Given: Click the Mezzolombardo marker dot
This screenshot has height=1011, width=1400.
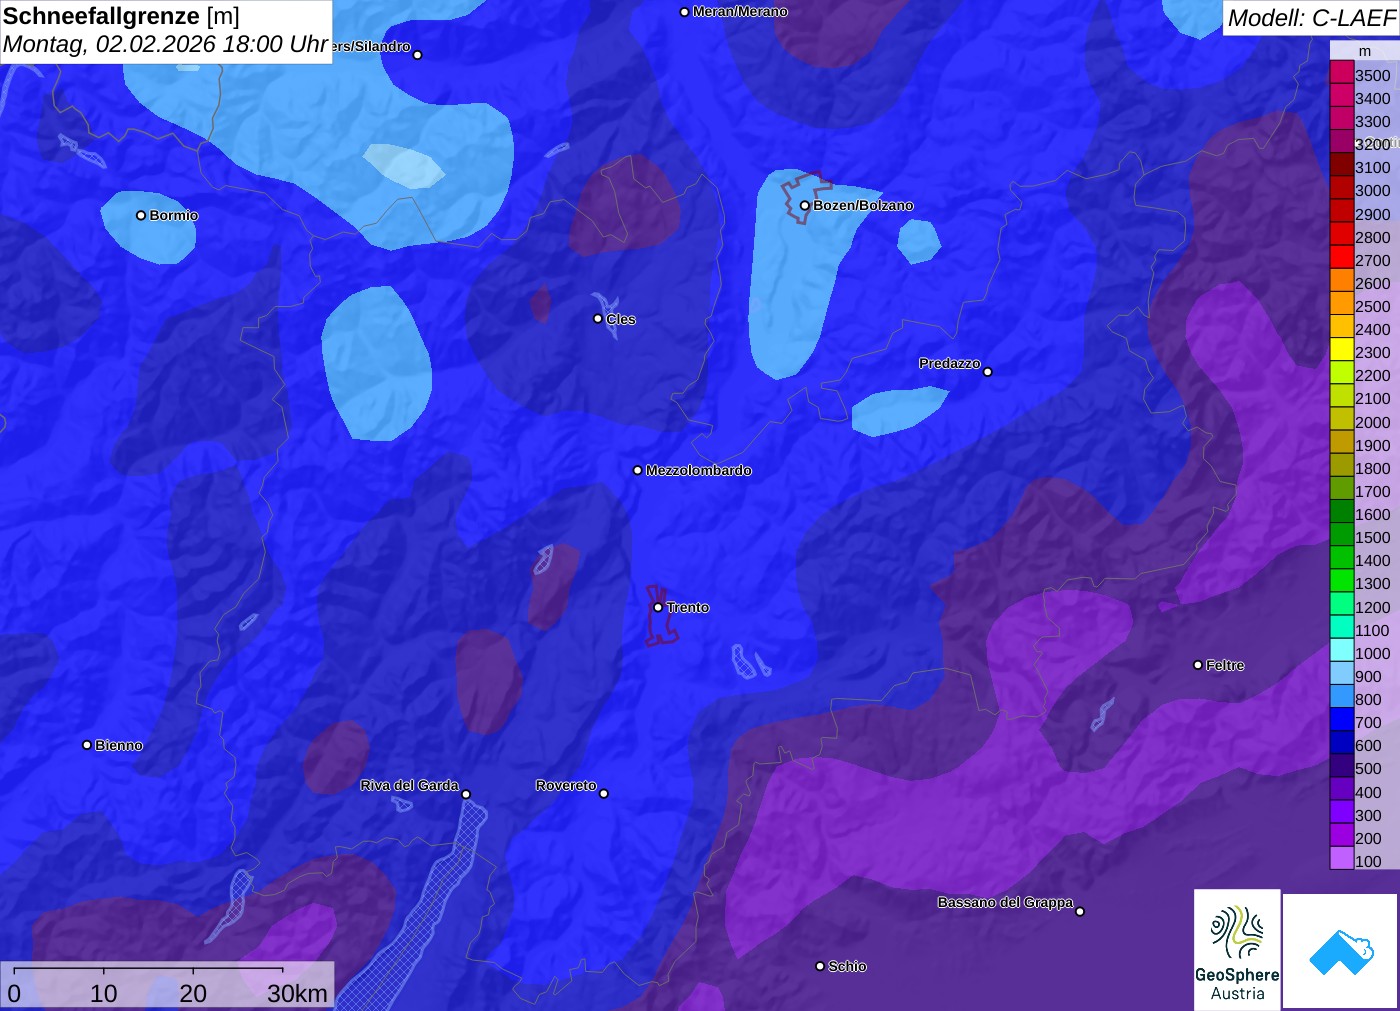Looking at the screenshot, I should click(x=638, y=470).
